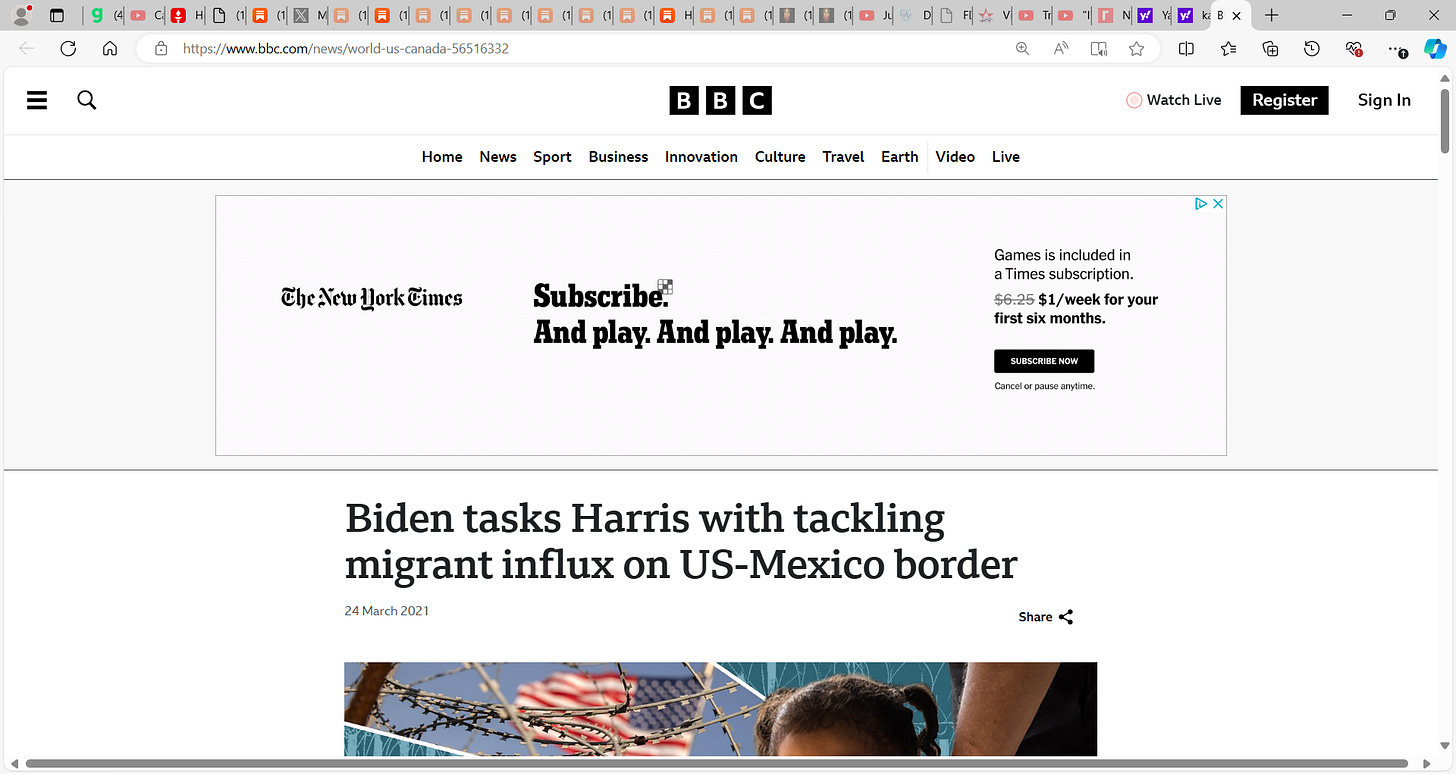Screen dimensions: 1456x774
Task: Go to the BBC logo homepage link
Action: pos(720,100)
